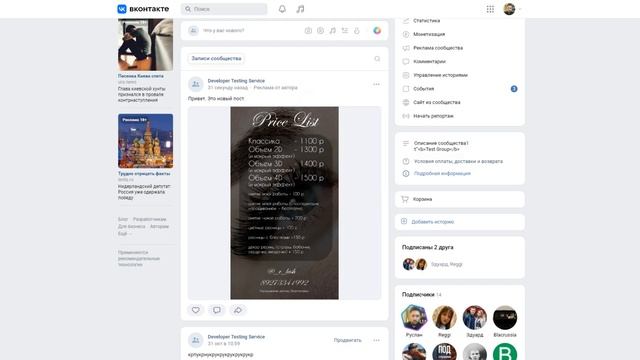640x360 pixels.
Task: Open Статистика in the community menu
Action: [427, 20]
